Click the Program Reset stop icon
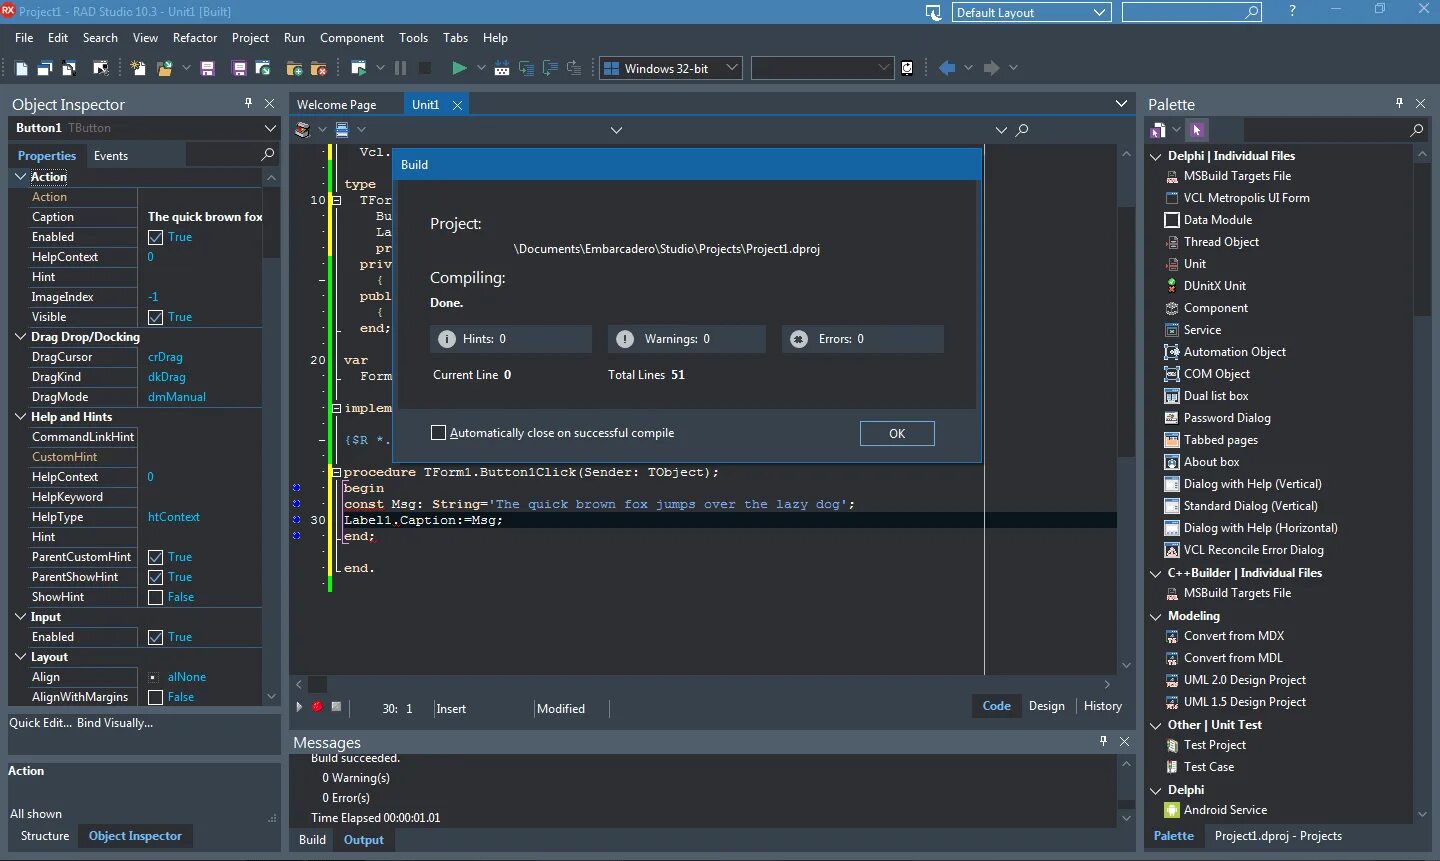The height and width of the screenshot is (861, 1440). (x=425, y=68)
